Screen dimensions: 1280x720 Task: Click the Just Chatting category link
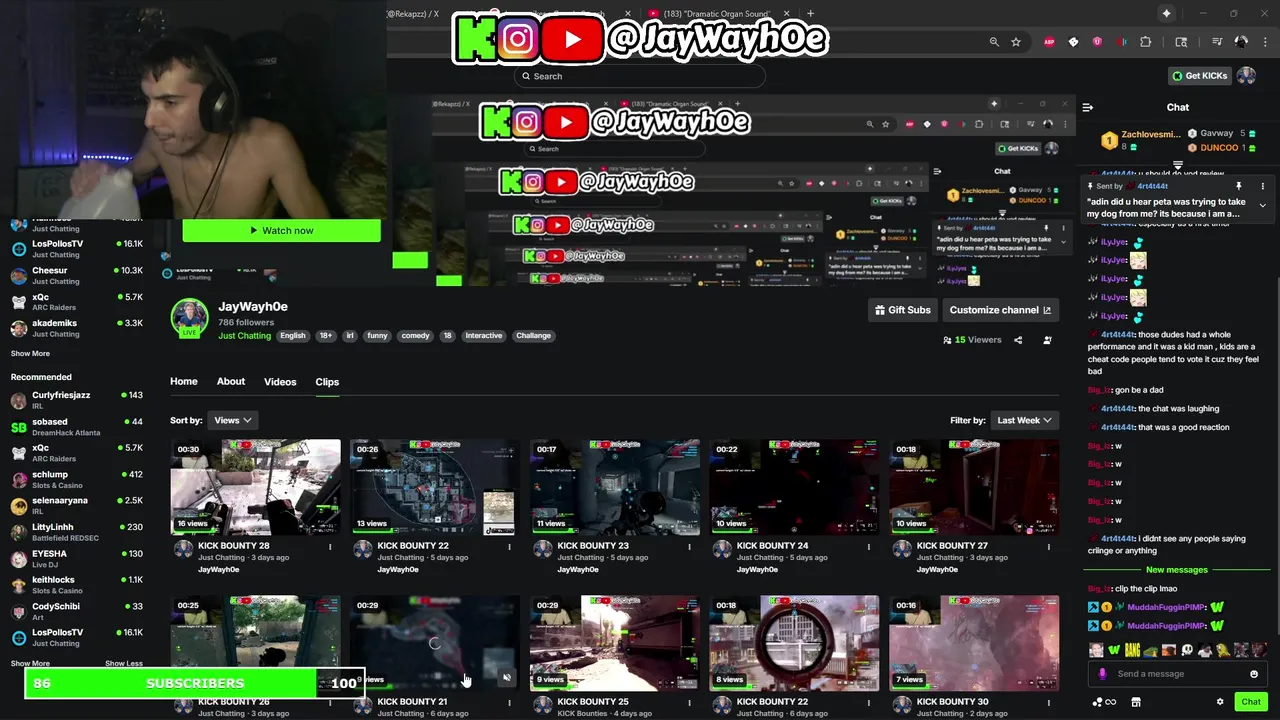[x=244, y=336]
